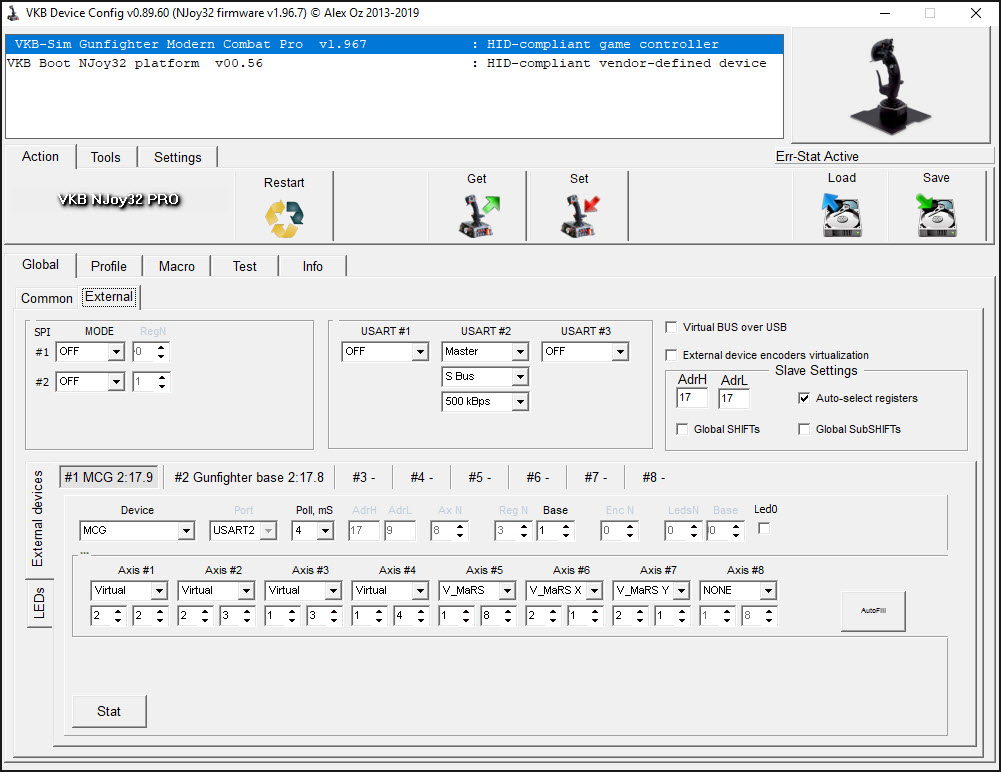This screenshot has width=1001, height=772.
Task: Toggle the Led0 checkbox
Action: click(x=764, y=528)
